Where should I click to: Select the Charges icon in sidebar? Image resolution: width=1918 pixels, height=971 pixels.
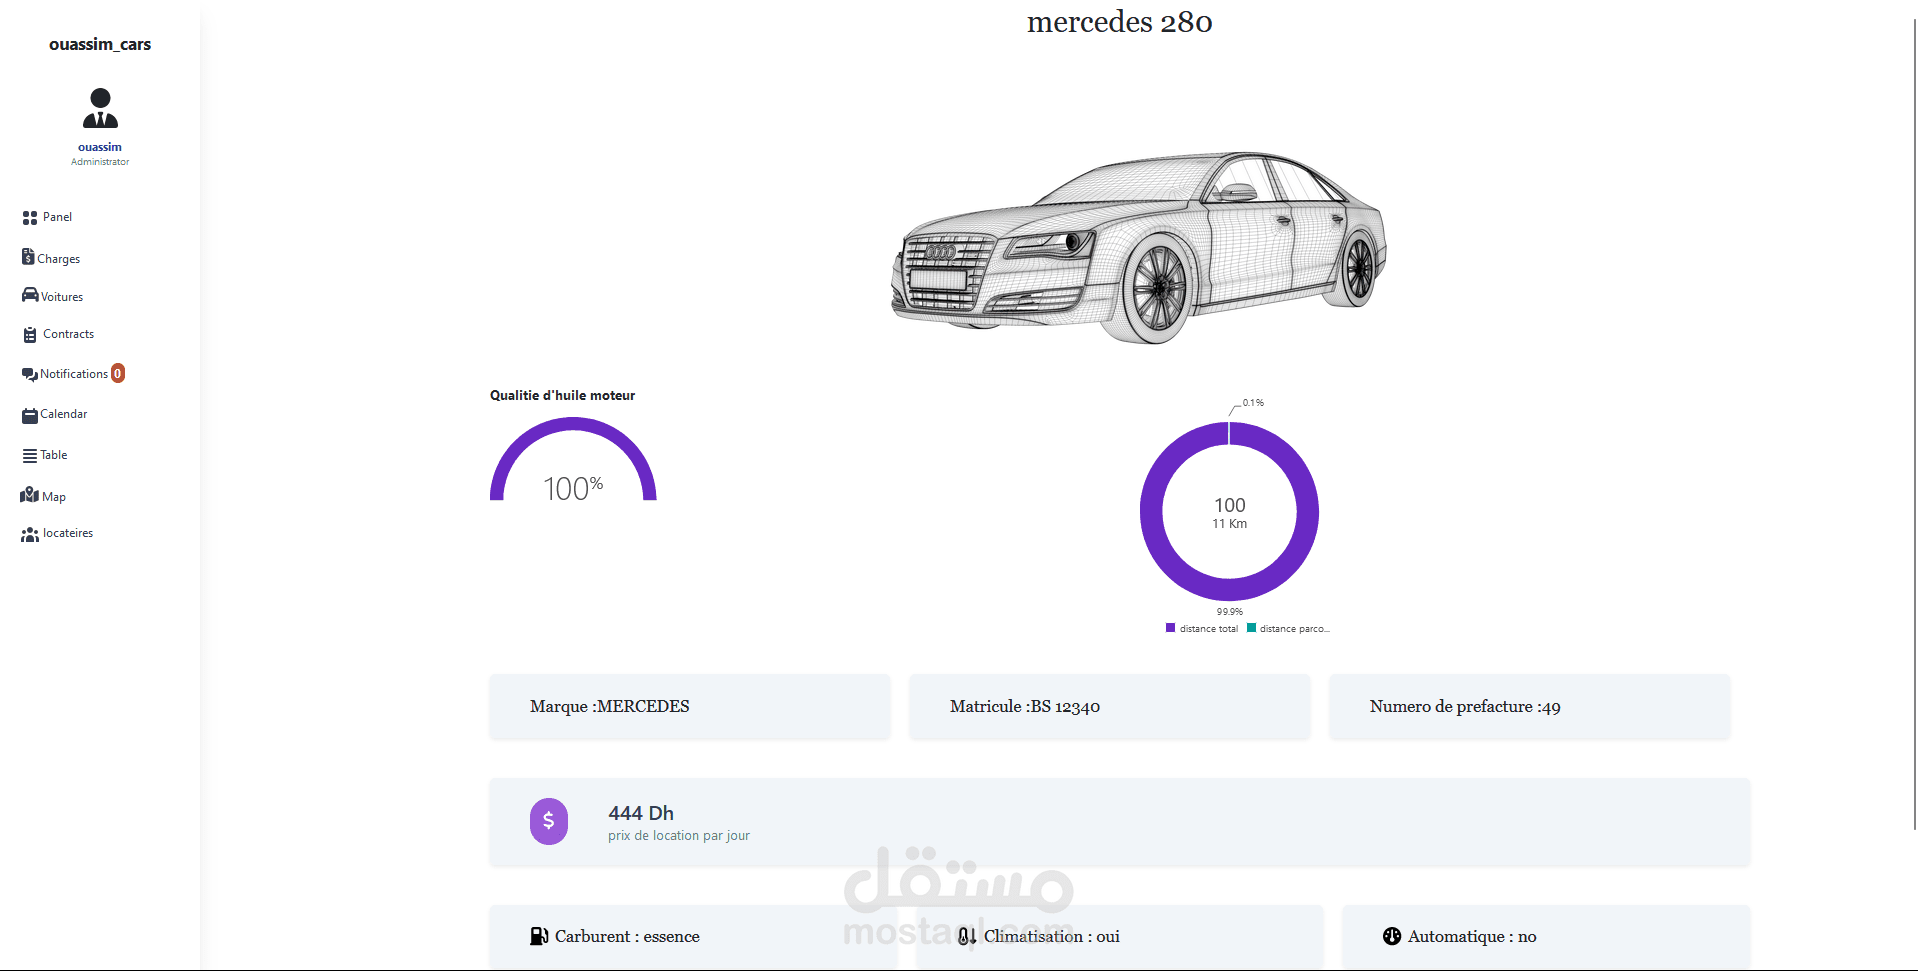(x=29, y=257)
